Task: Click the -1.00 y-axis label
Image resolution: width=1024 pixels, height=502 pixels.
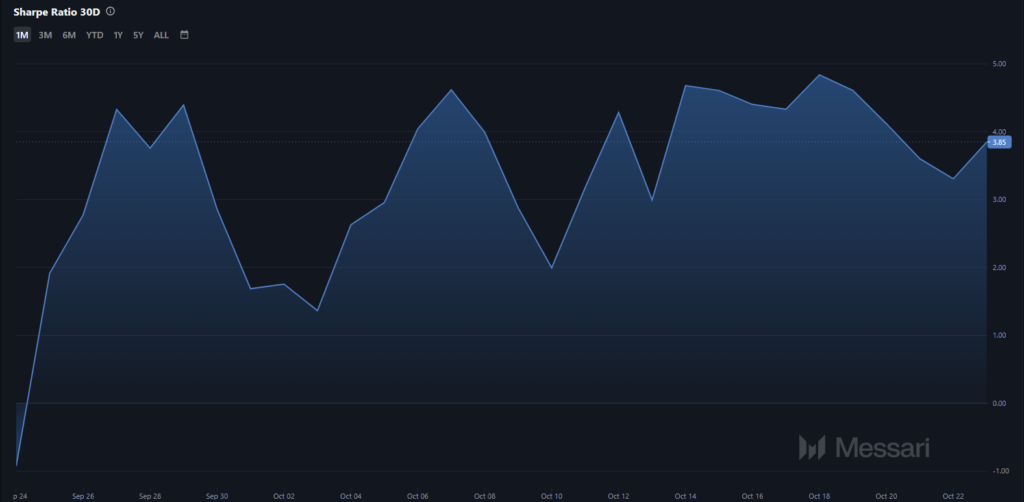Action: pyautogui.click(x=999, y=471)
